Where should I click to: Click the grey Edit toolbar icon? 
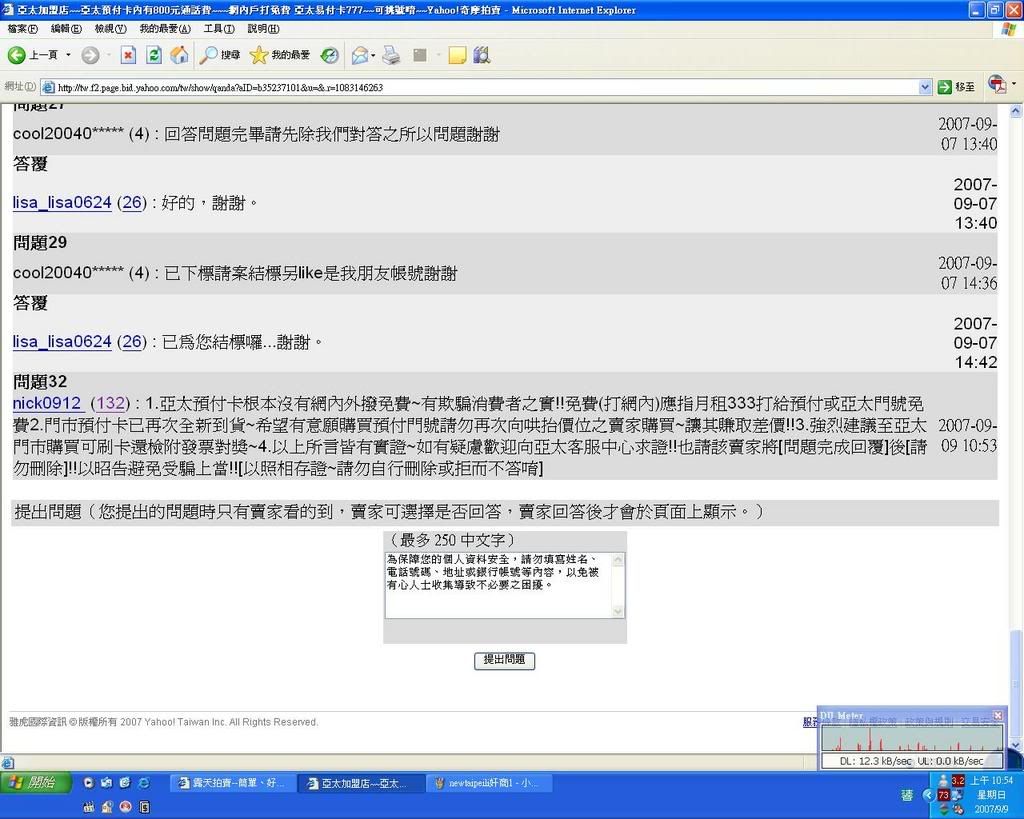pos(420,56)
